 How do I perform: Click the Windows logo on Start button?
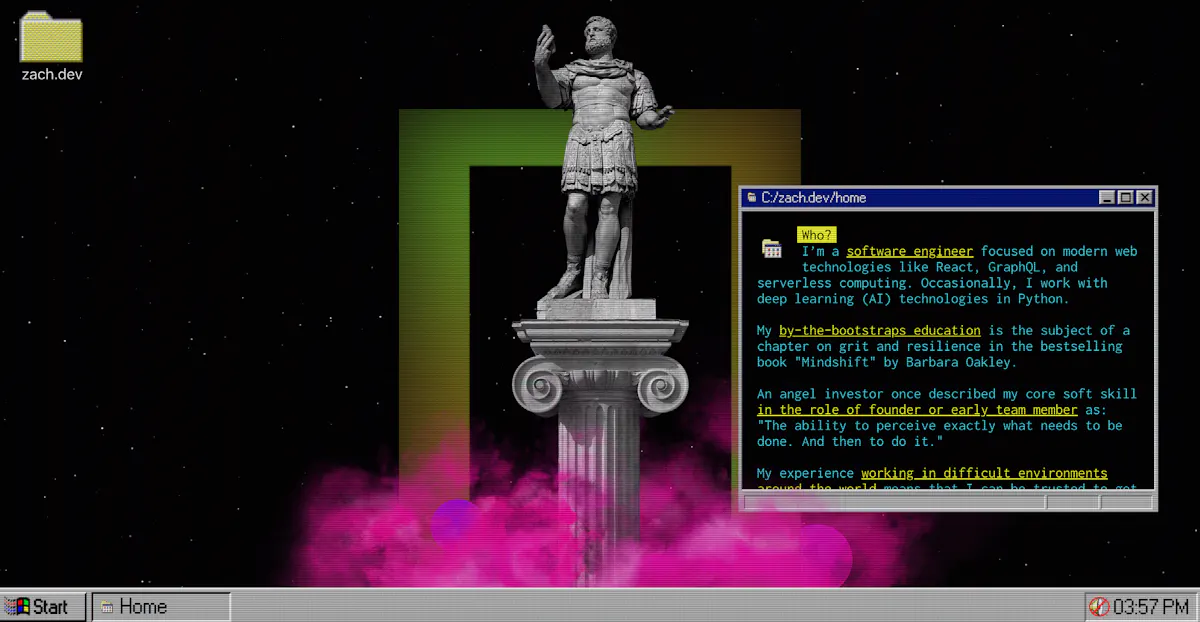(x=17, y=606)
